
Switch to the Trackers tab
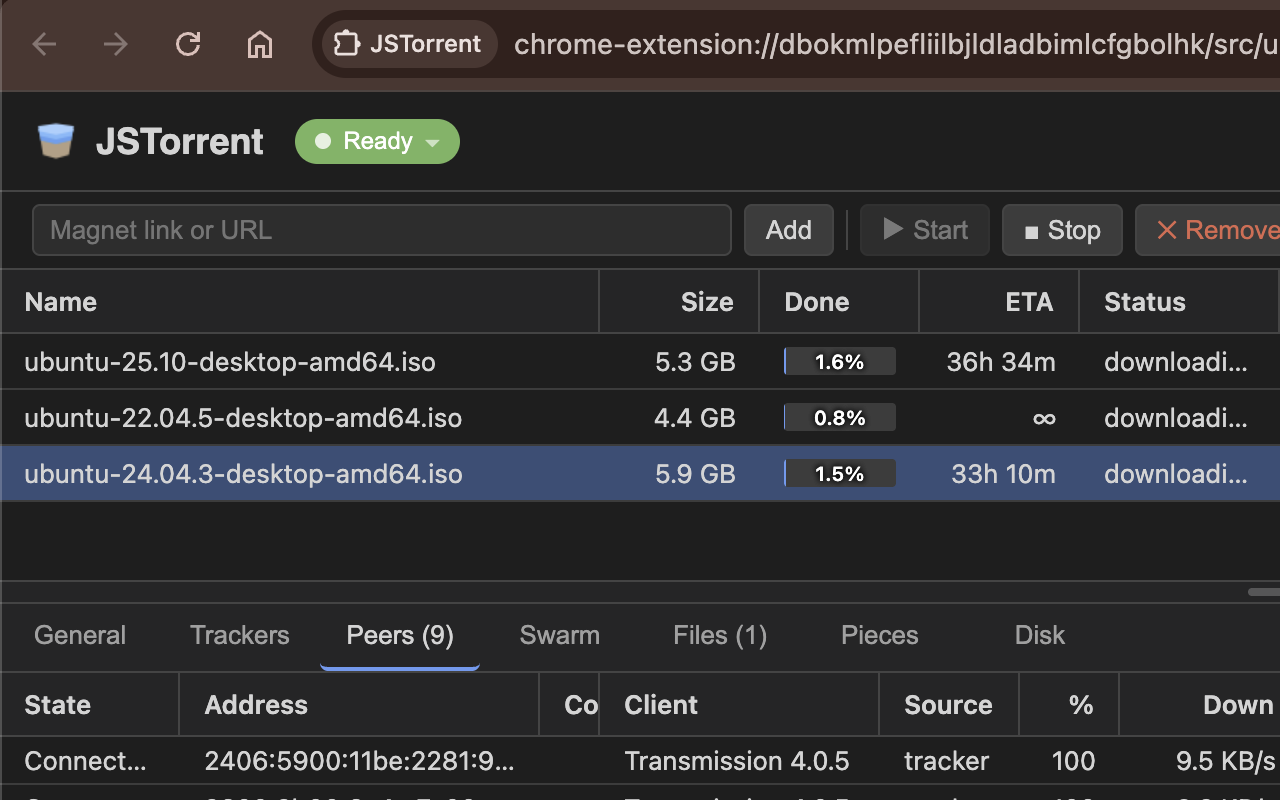click(x=239, y=635)
